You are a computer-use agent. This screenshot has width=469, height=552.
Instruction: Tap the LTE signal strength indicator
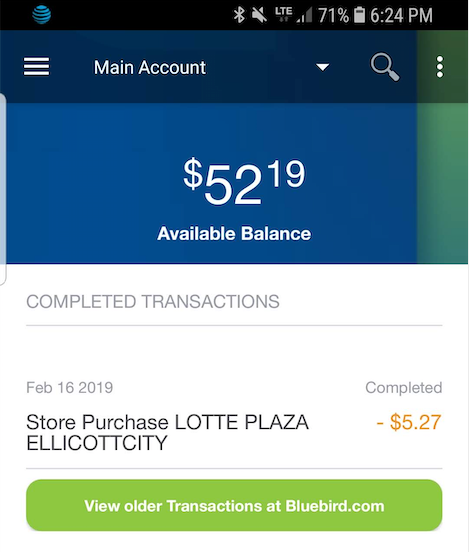(294, 15)
